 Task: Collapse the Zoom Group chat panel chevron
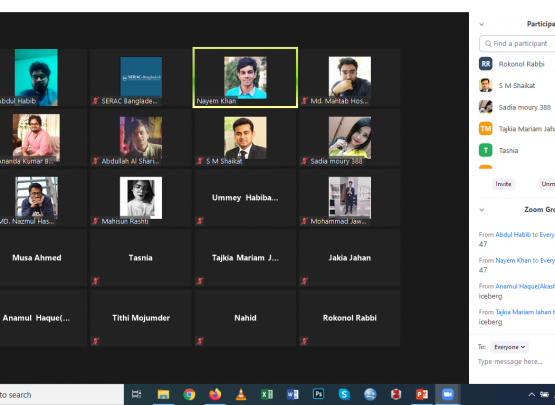click(481, 210)
